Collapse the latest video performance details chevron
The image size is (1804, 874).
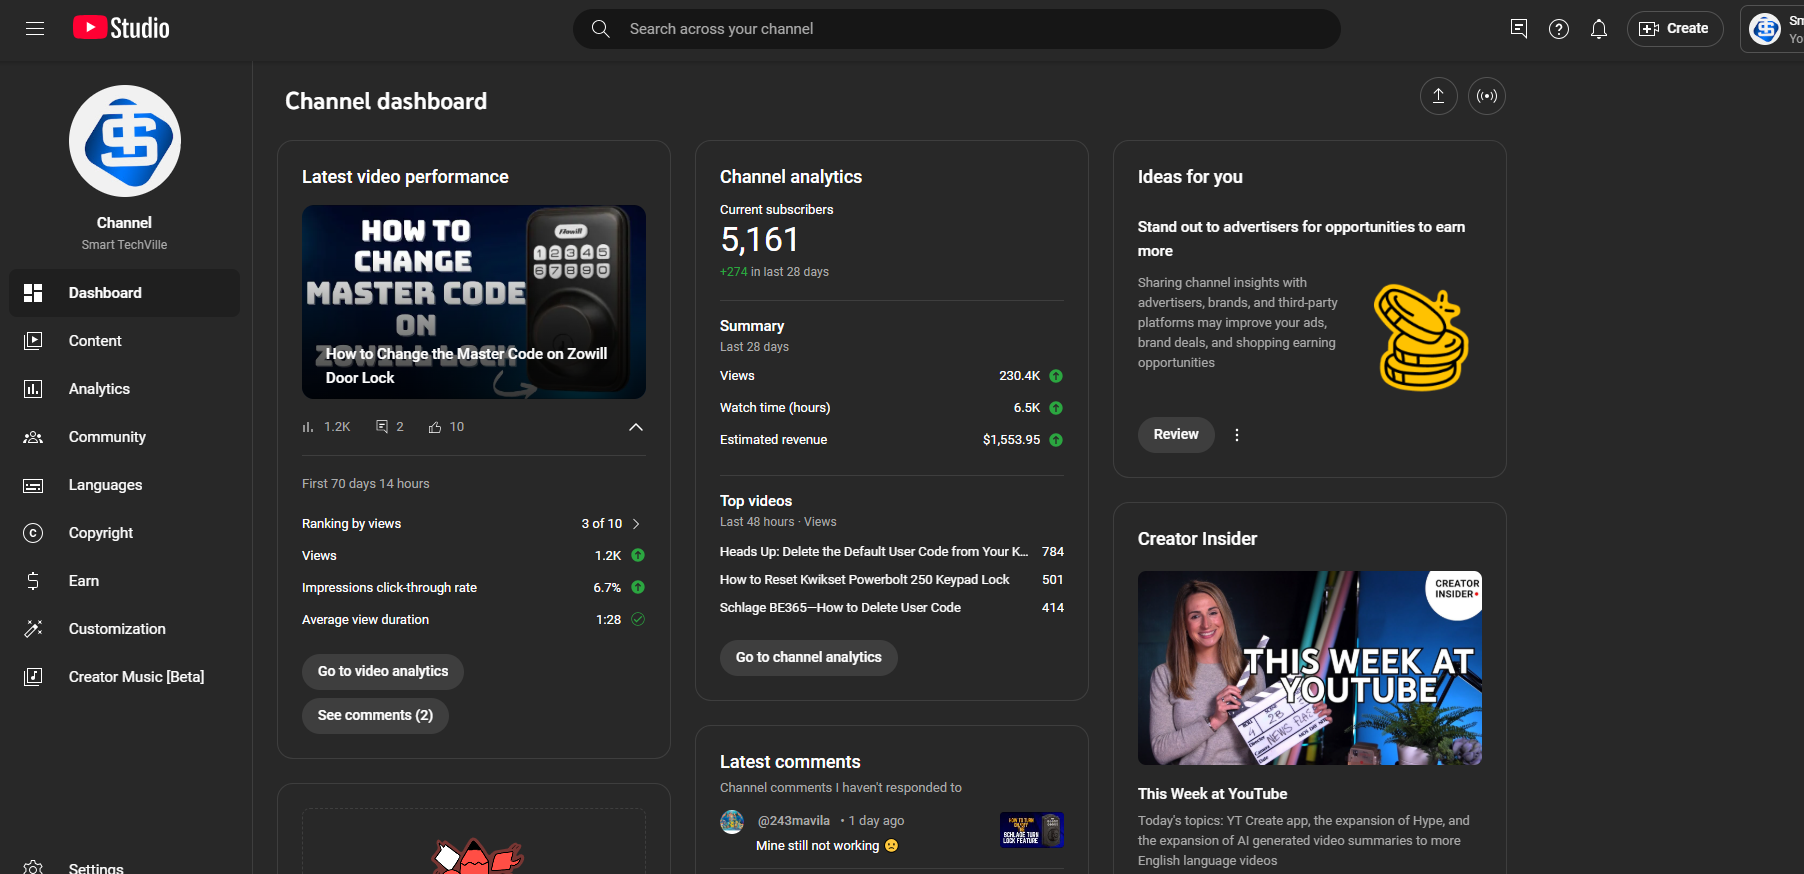click(635, 427)
